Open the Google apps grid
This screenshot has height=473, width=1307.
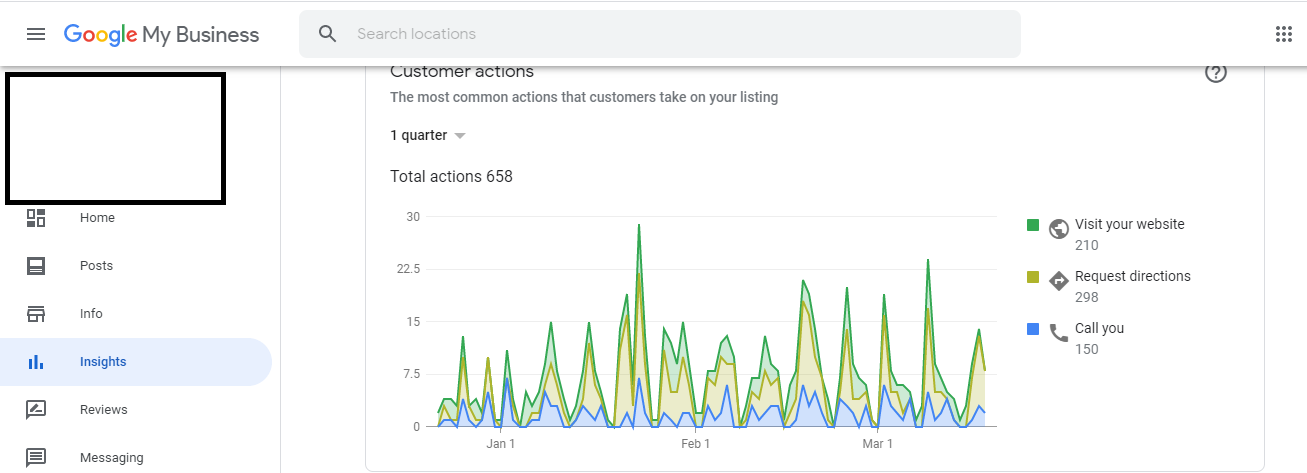1284,34
